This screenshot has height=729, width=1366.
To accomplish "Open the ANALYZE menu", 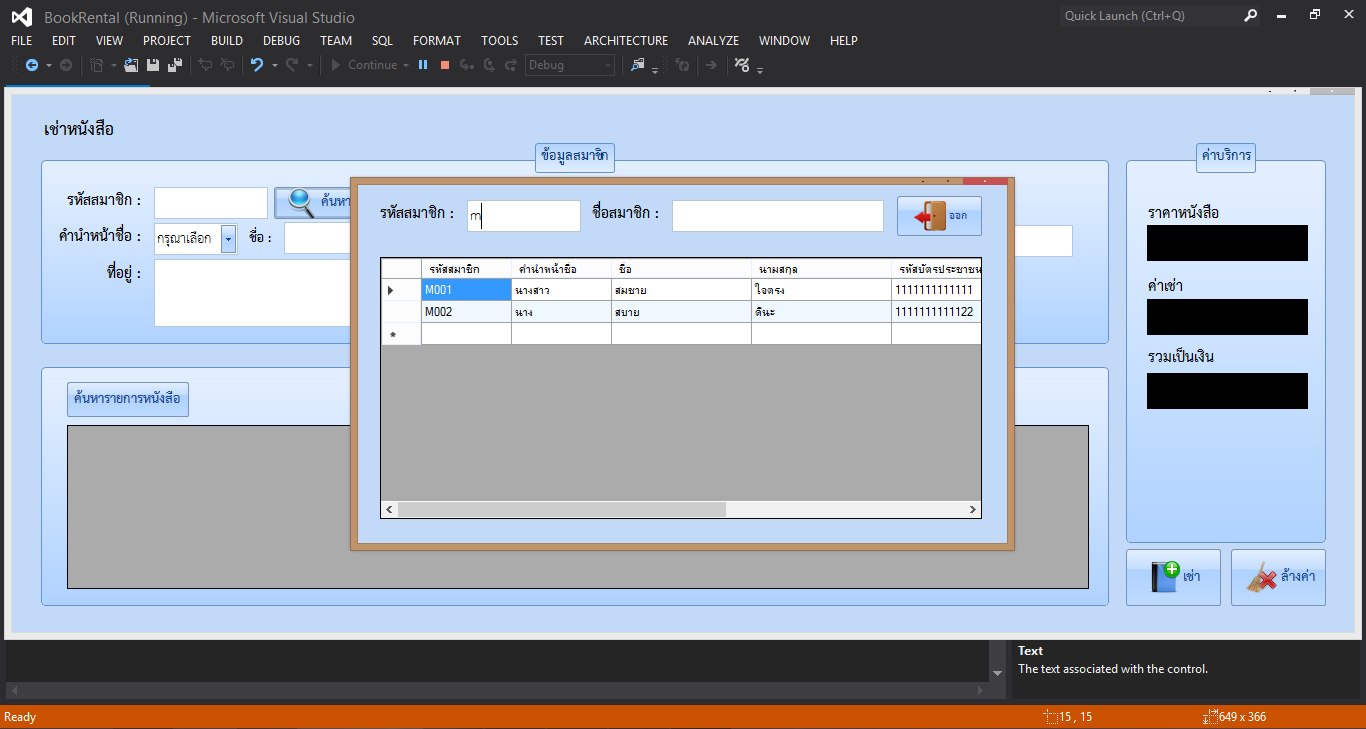I will [x=714, y=40].
